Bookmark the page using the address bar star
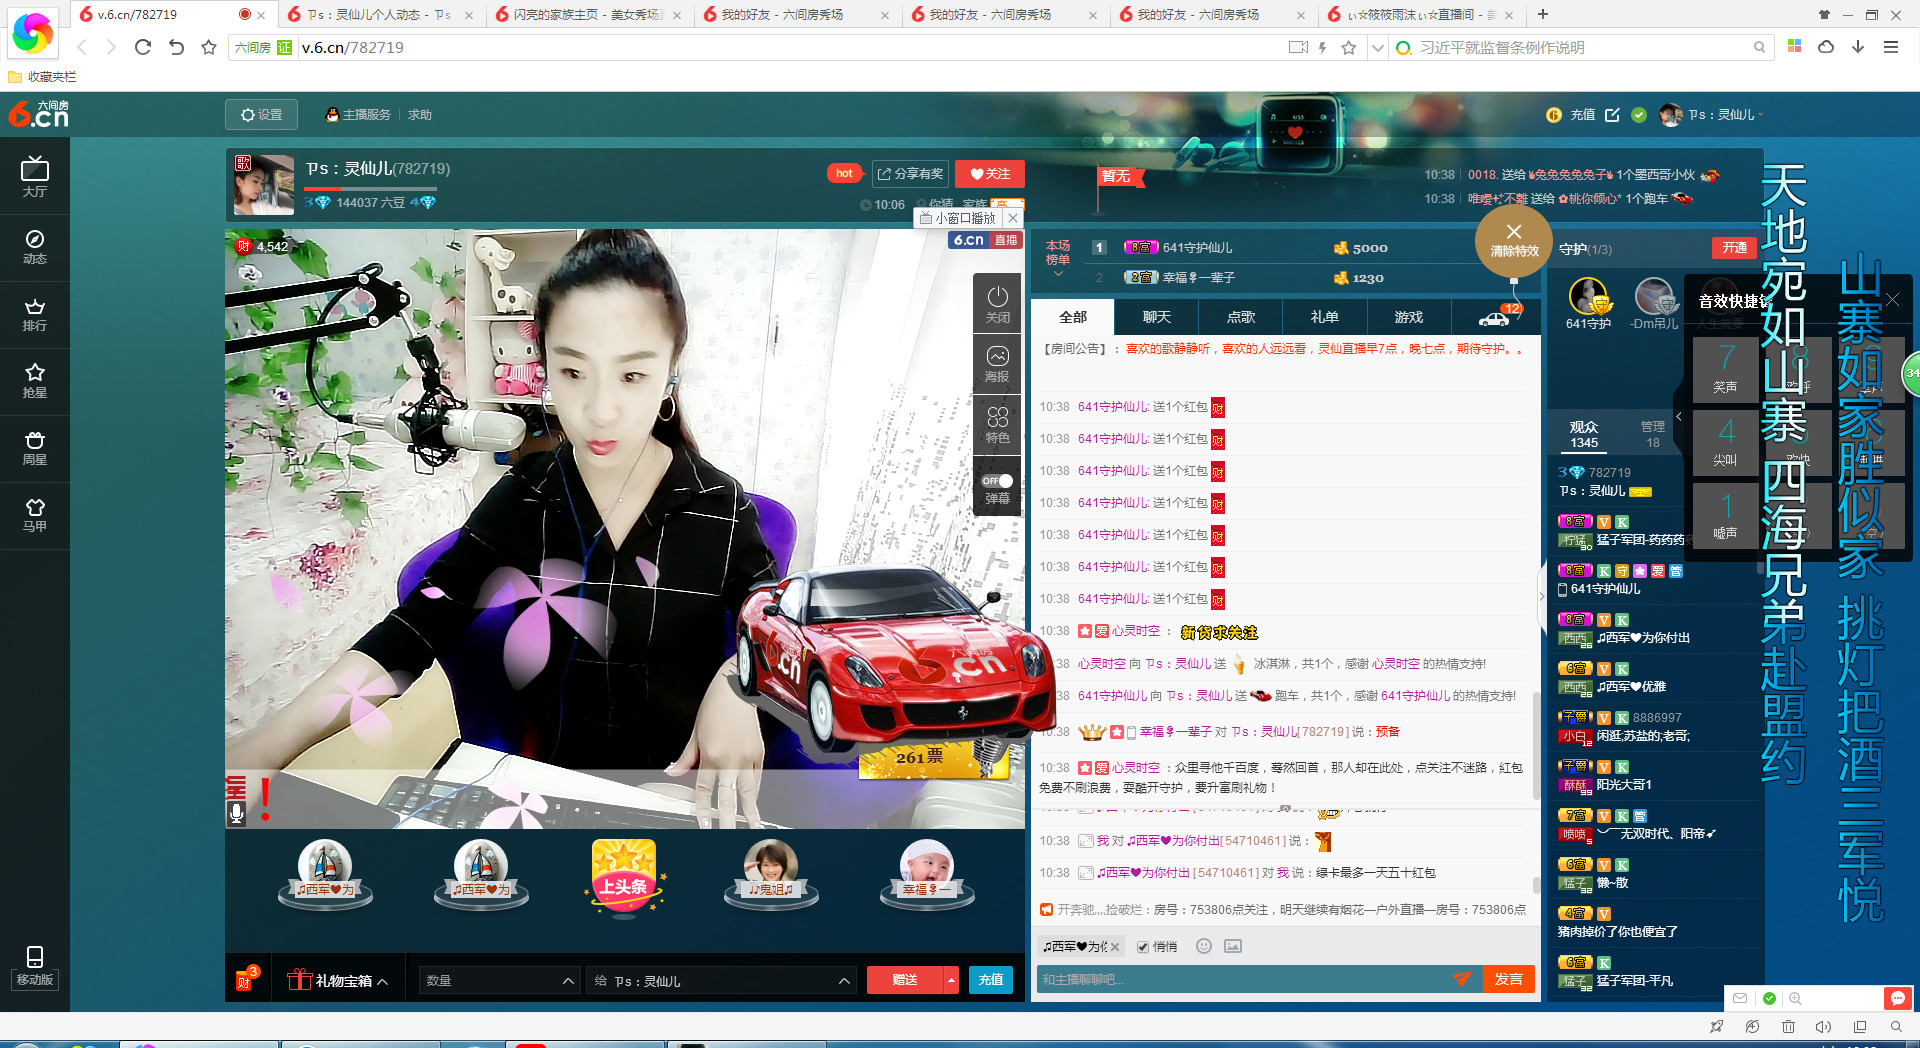 pos(1348,47)
